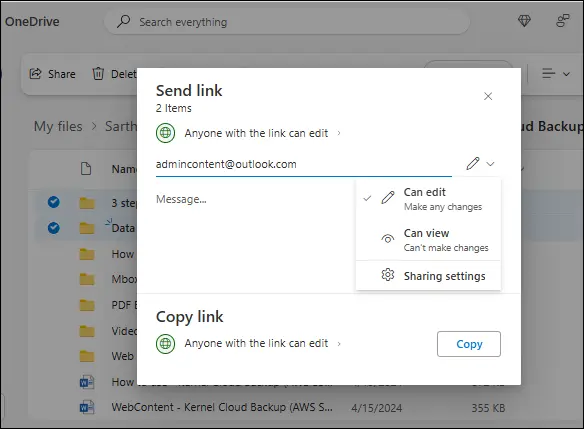
Task: Click Share in the toolbar
Action: (53, 74)
